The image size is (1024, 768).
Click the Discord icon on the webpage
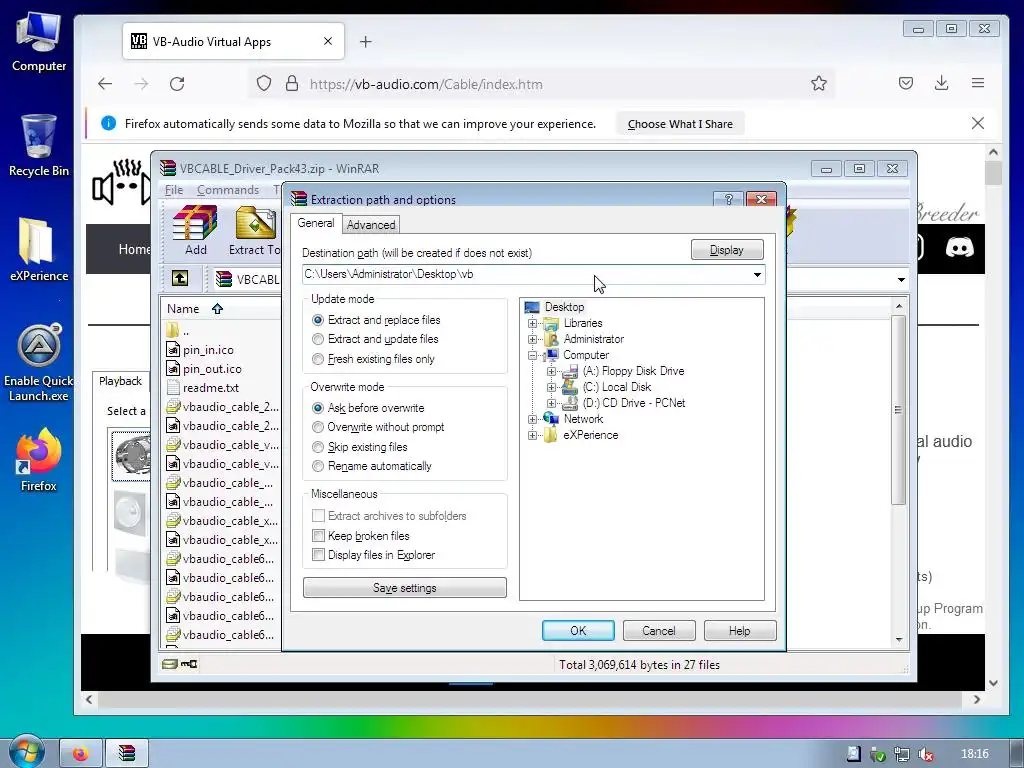(959, 248)
